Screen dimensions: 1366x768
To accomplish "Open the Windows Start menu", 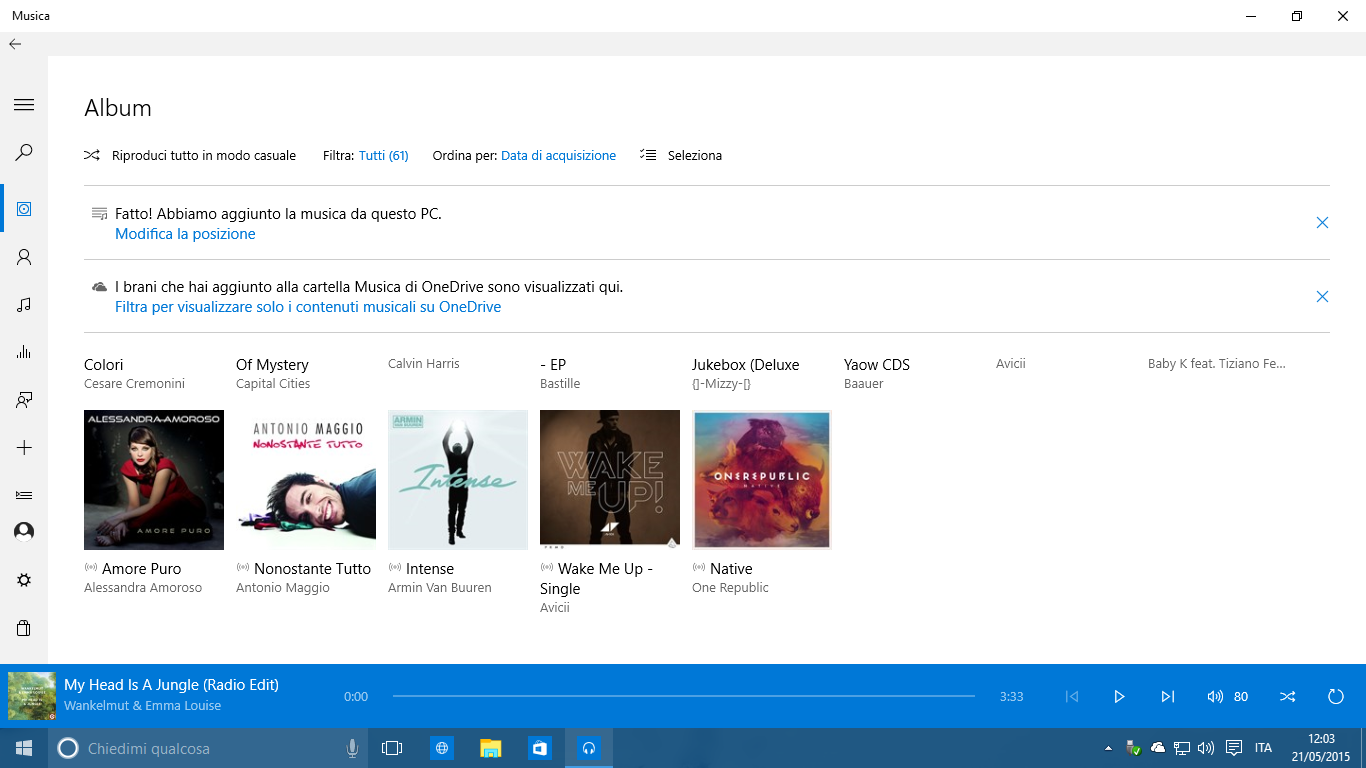I will click(24, 748).
